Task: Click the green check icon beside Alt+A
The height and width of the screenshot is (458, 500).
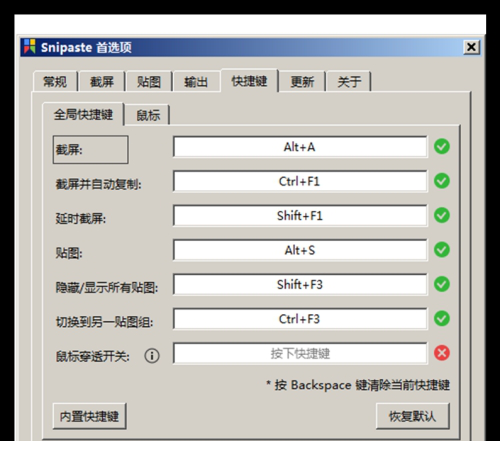Action: point(442,146)
